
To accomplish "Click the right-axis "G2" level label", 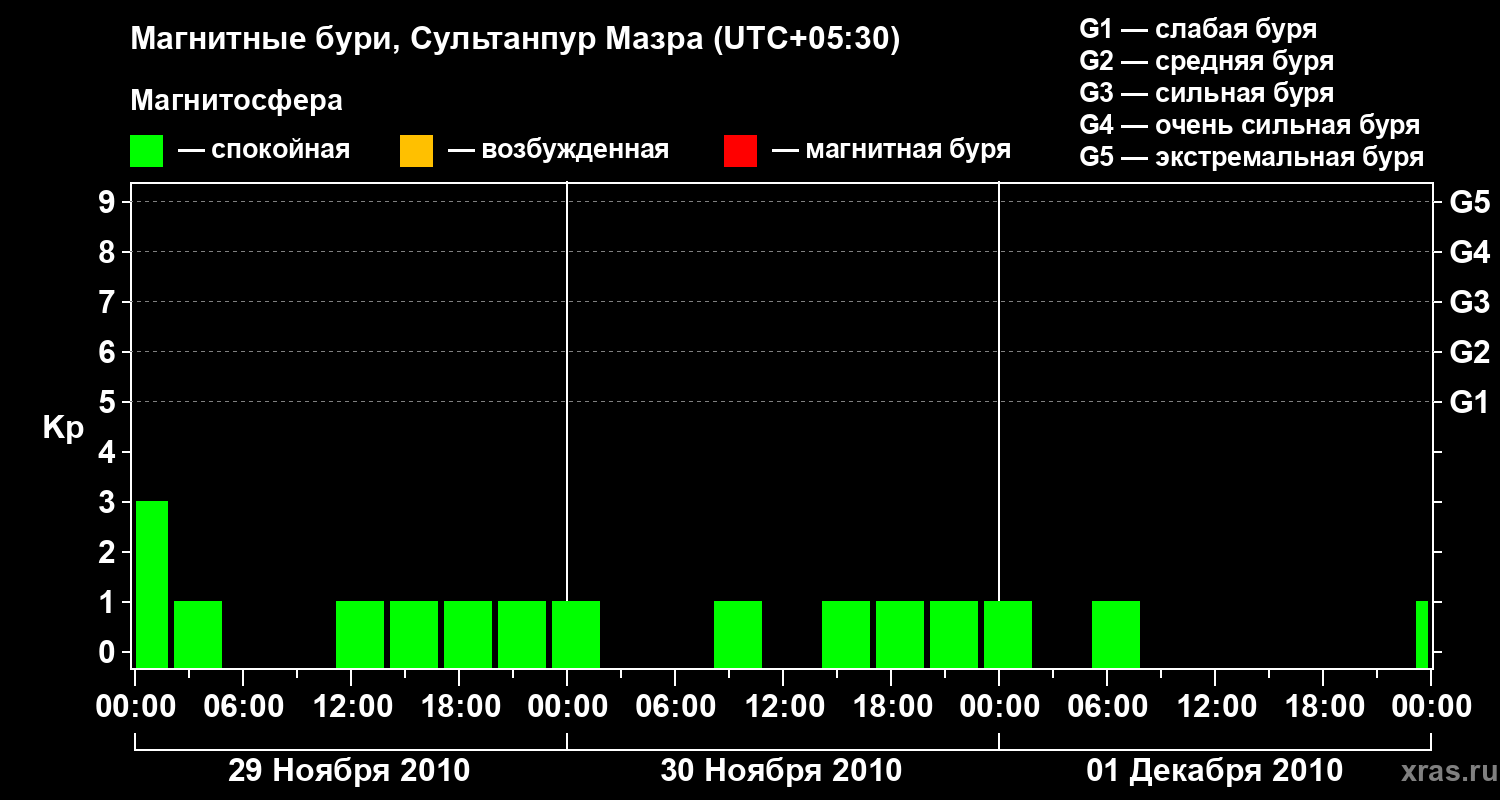I will pos(1469,352).
